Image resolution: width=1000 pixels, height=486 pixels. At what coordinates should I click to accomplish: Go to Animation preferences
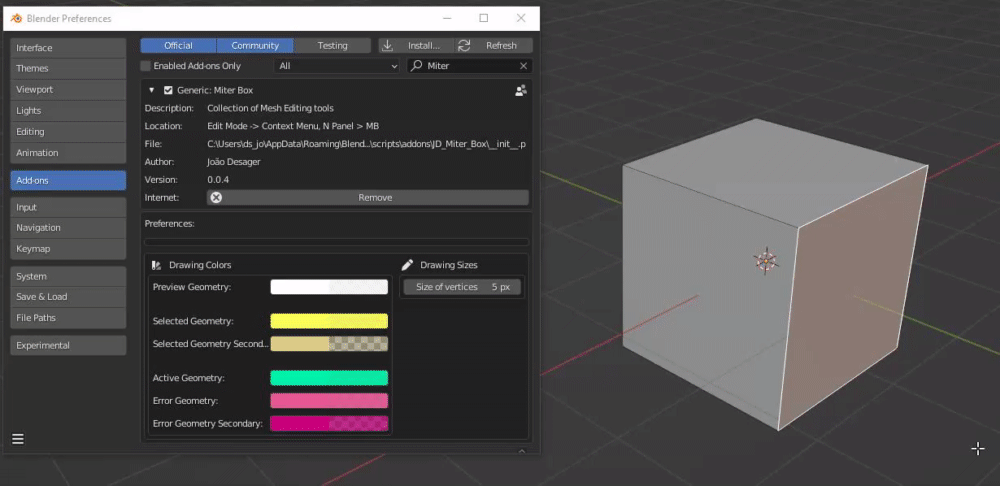68,152
